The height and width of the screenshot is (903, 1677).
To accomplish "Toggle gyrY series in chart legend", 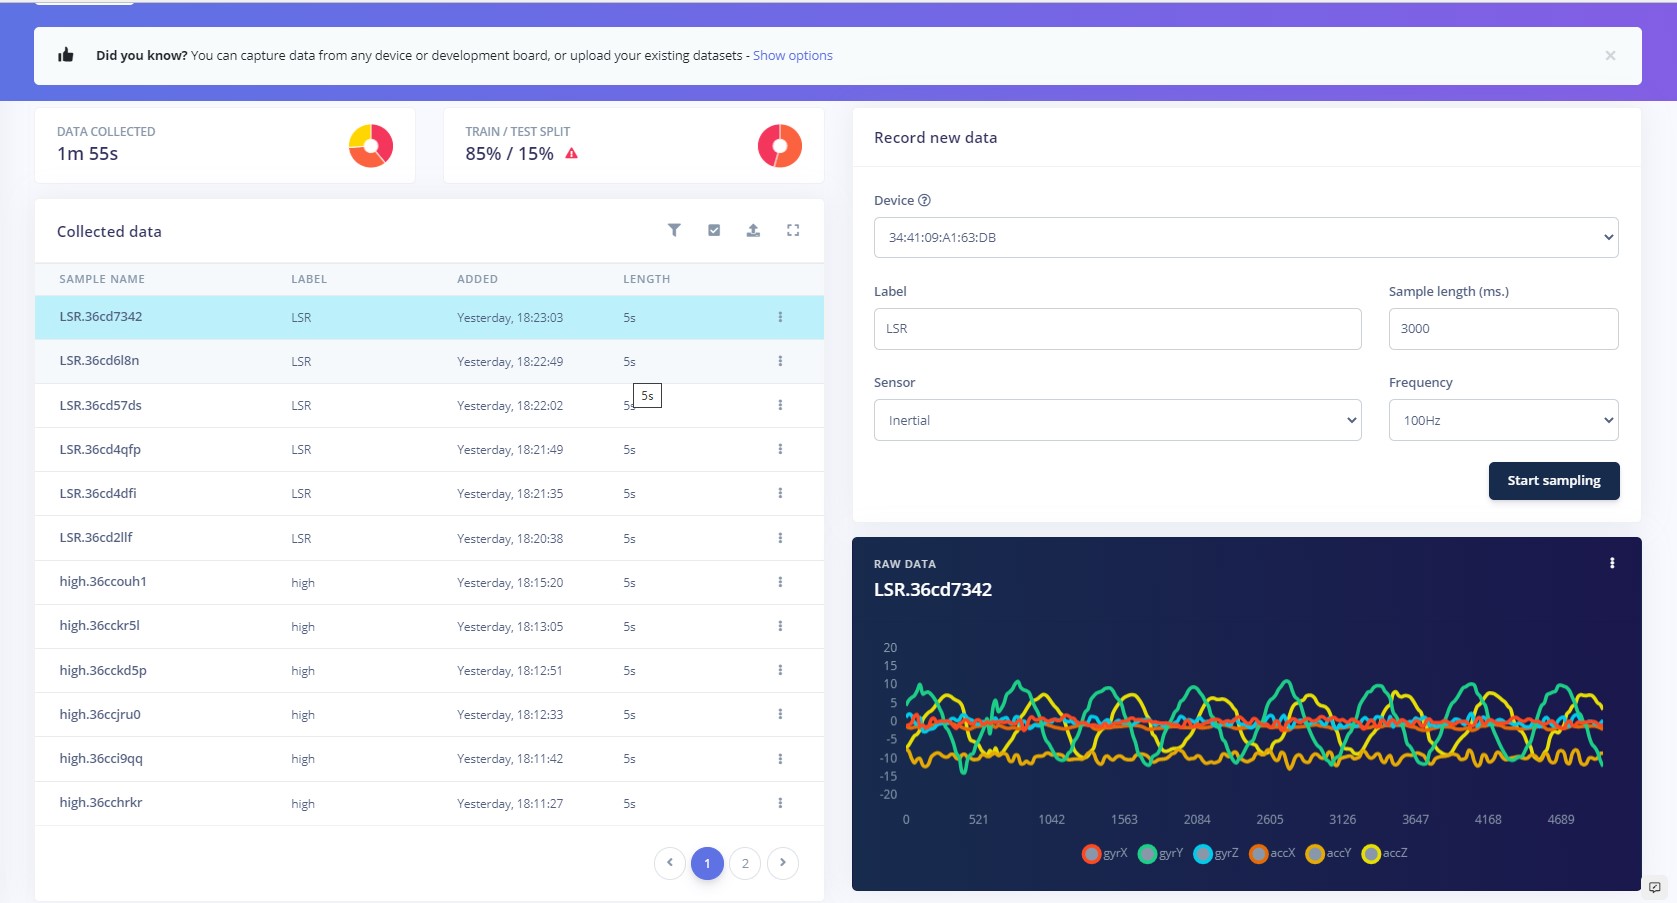I will click(x=1161, y=853).
